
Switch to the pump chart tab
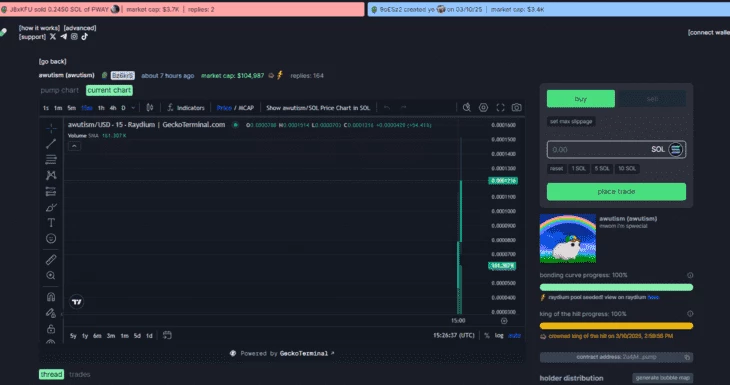tap(60, 90)
